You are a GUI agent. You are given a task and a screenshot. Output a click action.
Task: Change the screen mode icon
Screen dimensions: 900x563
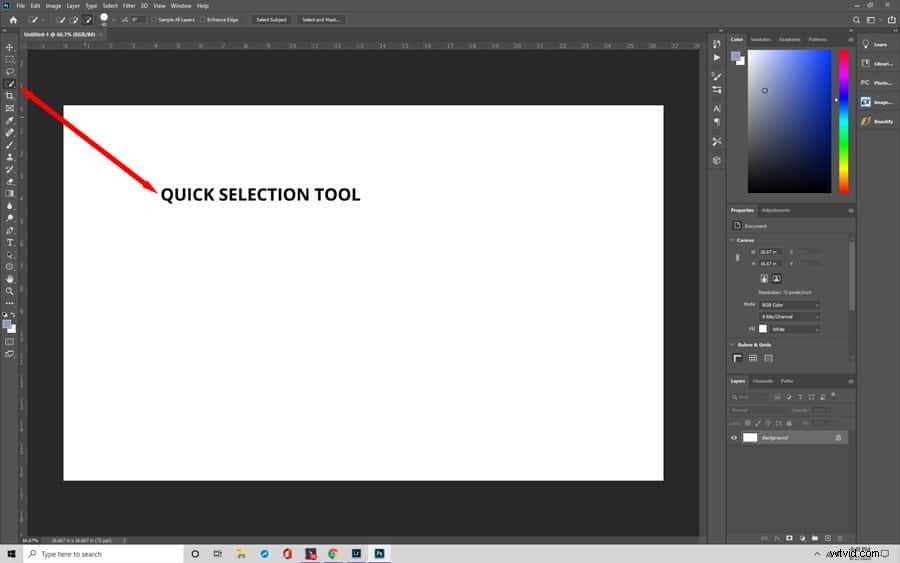10,354
